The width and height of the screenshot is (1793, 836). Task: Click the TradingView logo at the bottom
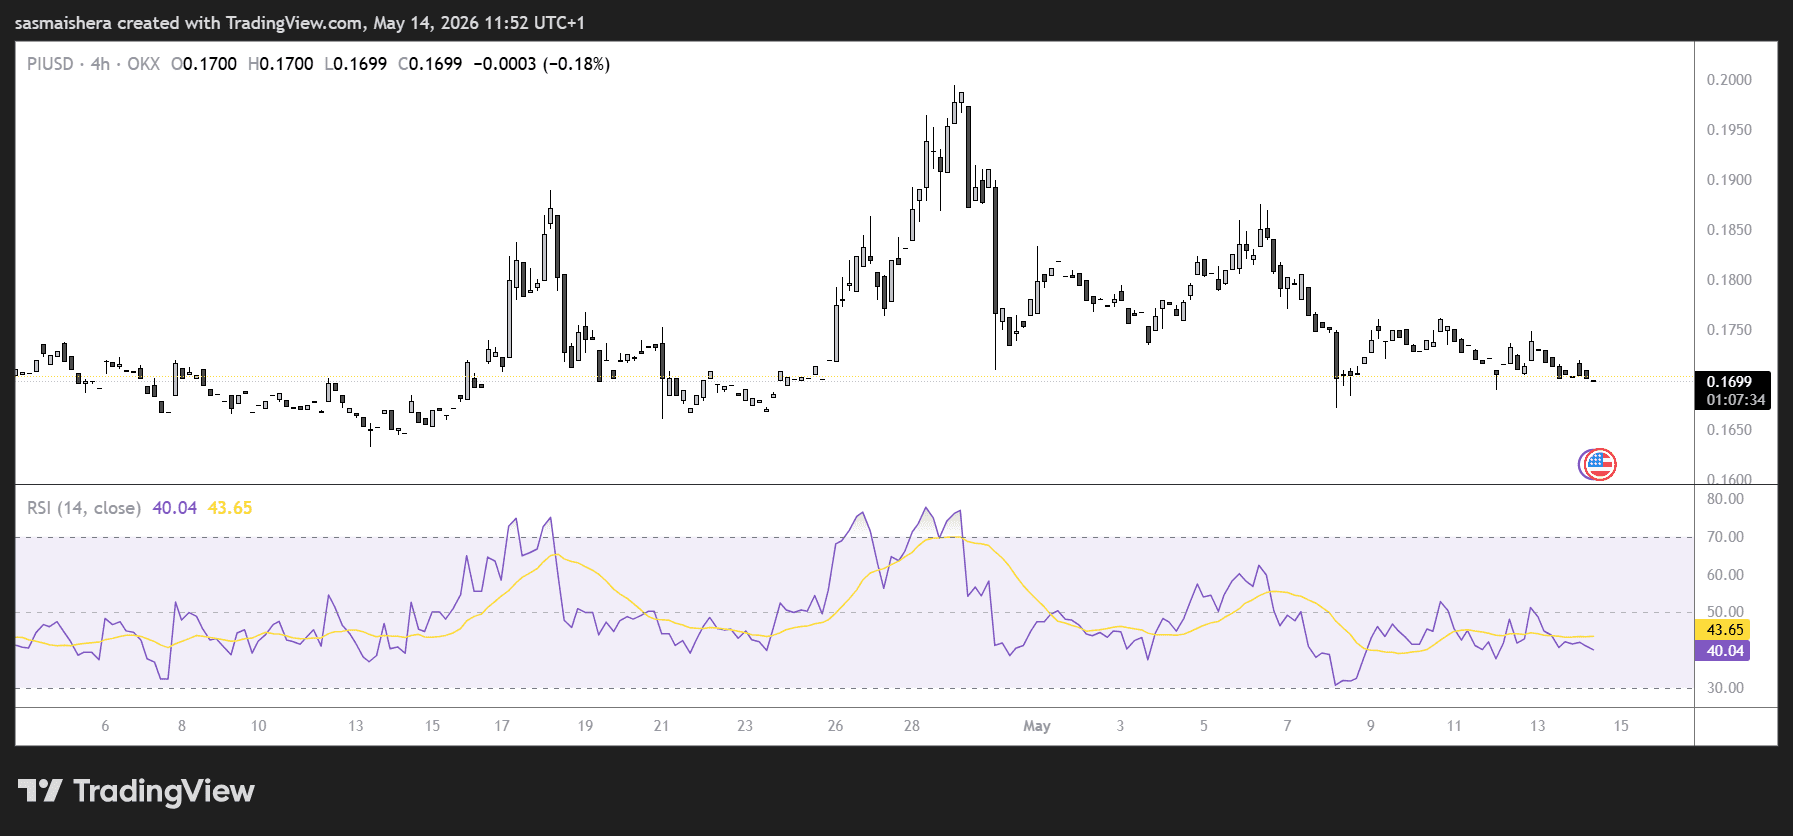(x=136, y=791)
